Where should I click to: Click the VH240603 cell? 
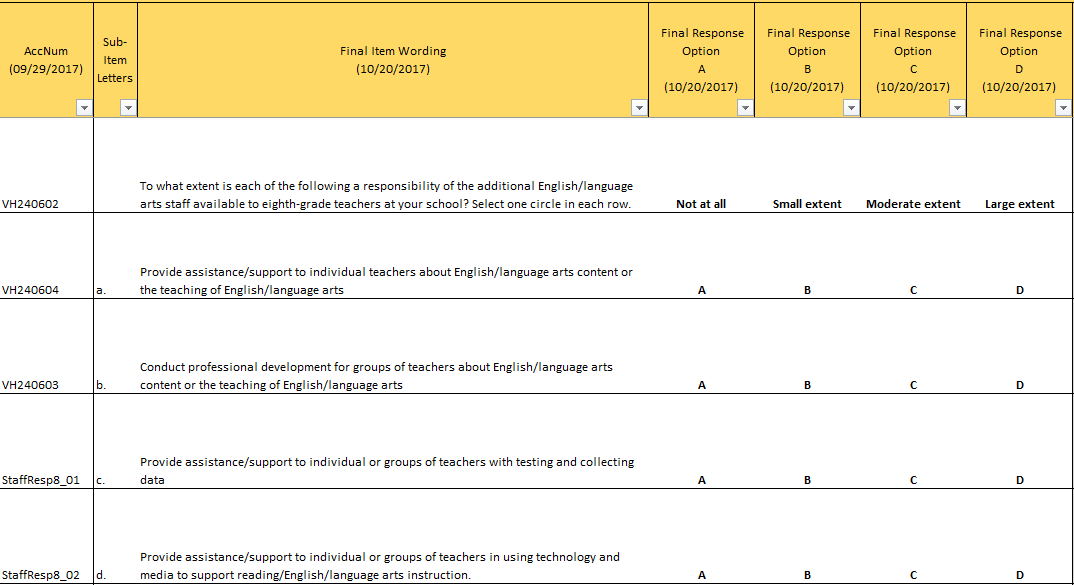click(x=47, y=346)
